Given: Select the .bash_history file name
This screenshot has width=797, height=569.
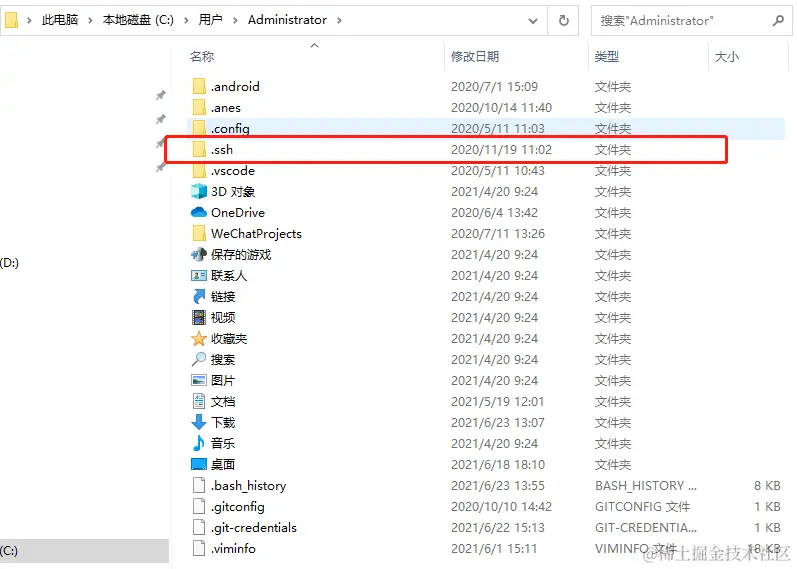Looking at the screenshot, I should click(x=249, y=486).
